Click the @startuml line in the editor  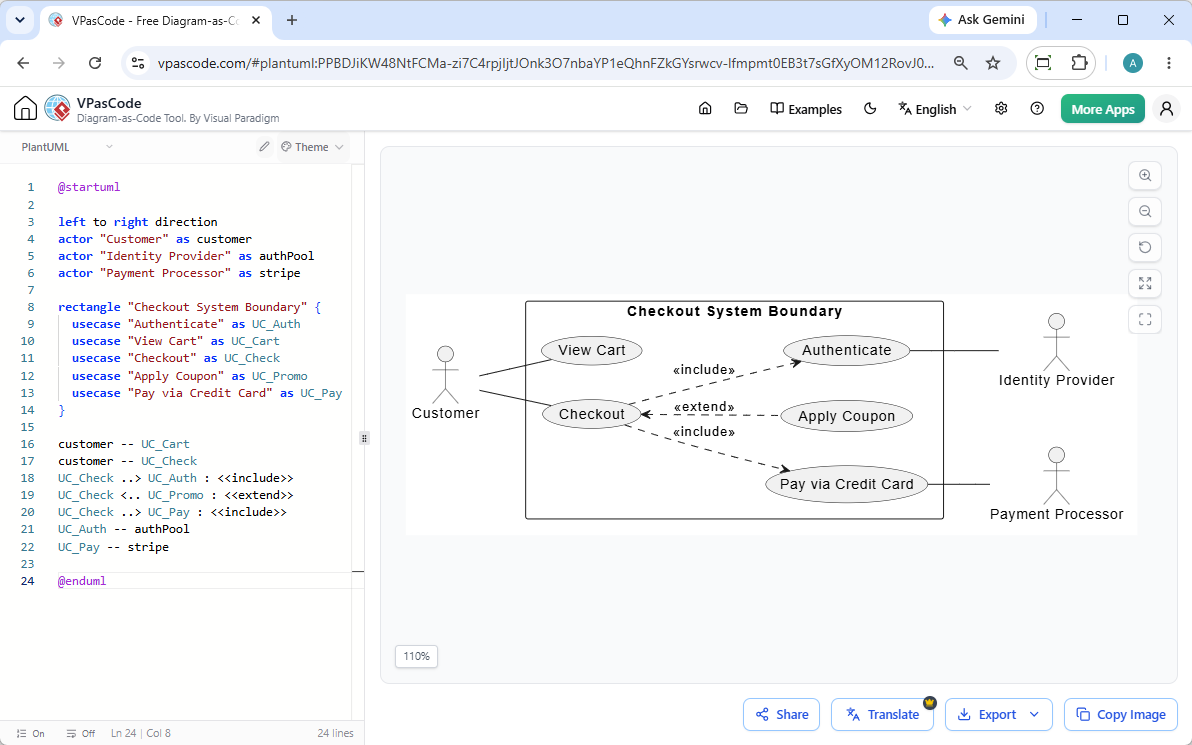(89, 187)
